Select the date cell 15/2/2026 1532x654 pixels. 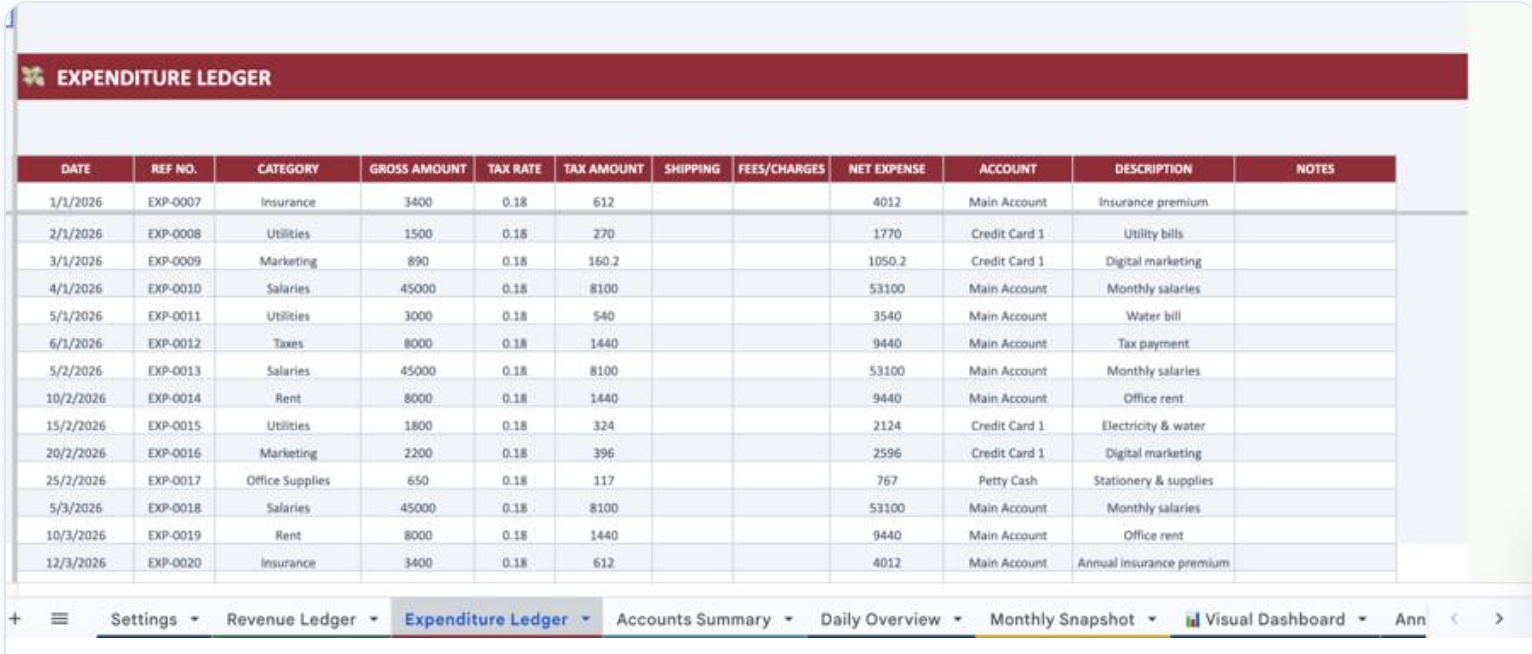[x=76, y=425]
